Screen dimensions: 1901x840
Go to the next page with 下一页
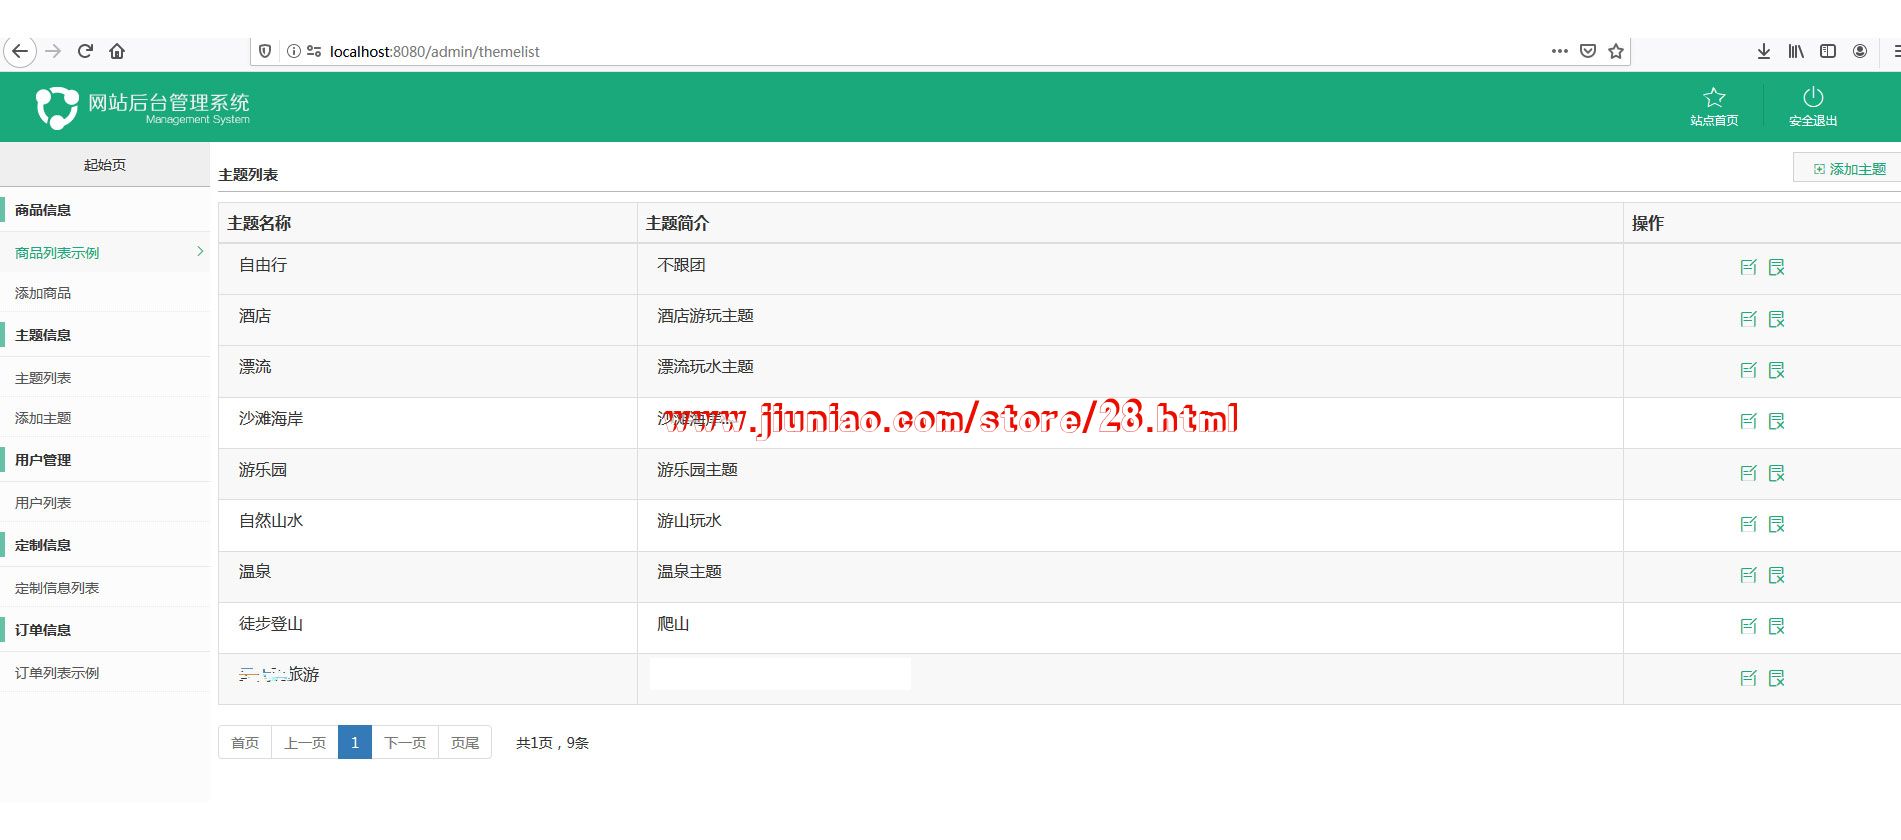tap(405, 743)
